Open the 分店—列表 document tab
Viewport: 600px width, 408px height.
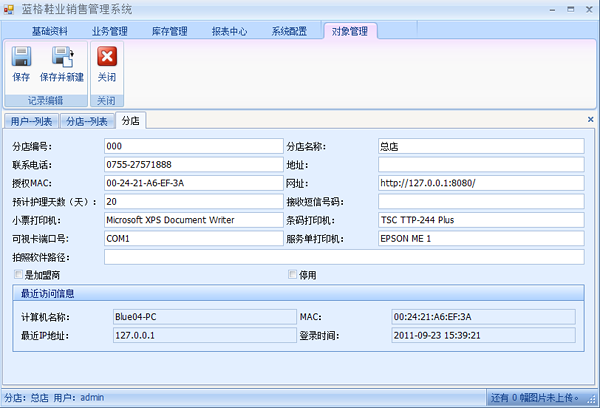pyautogui.click(x=86, y=121)
